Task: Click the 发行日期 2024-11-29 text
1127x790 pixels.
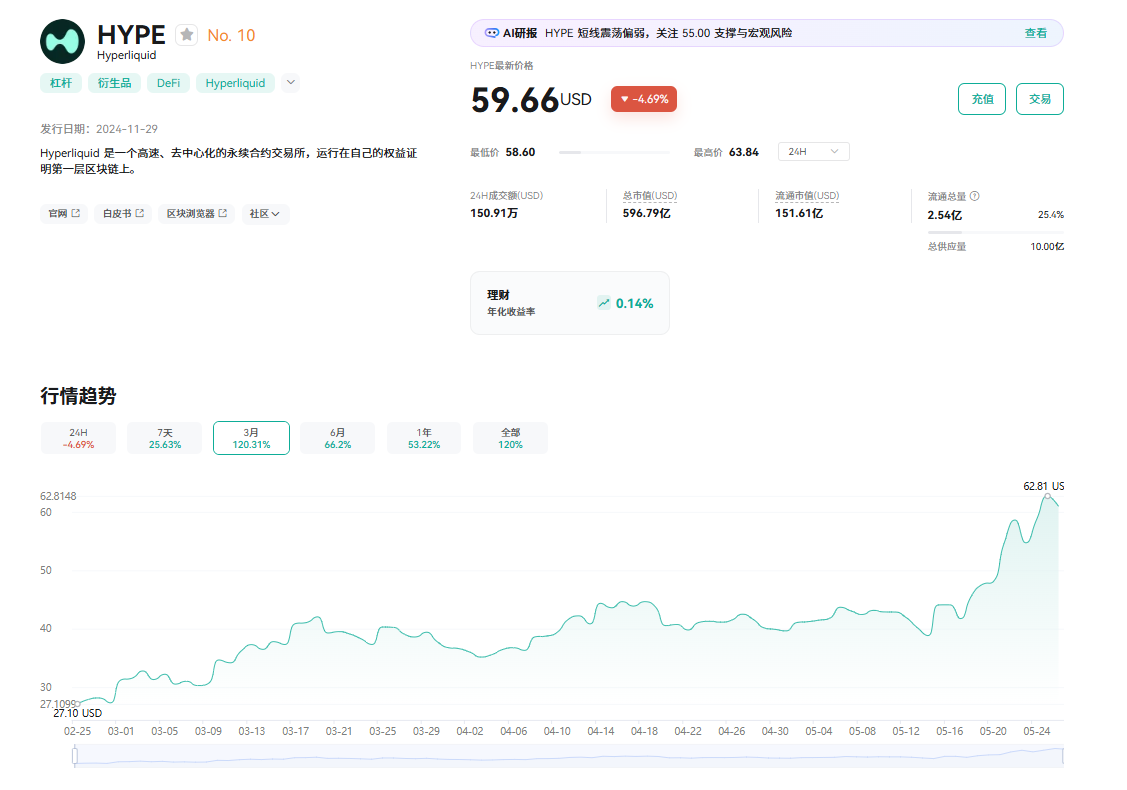Action: (99, 129)
